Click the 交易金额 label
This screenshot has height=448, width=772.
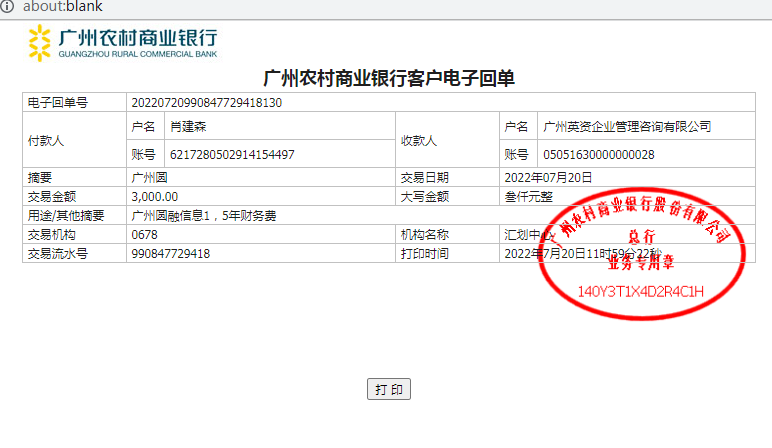[x=52, y=196]
